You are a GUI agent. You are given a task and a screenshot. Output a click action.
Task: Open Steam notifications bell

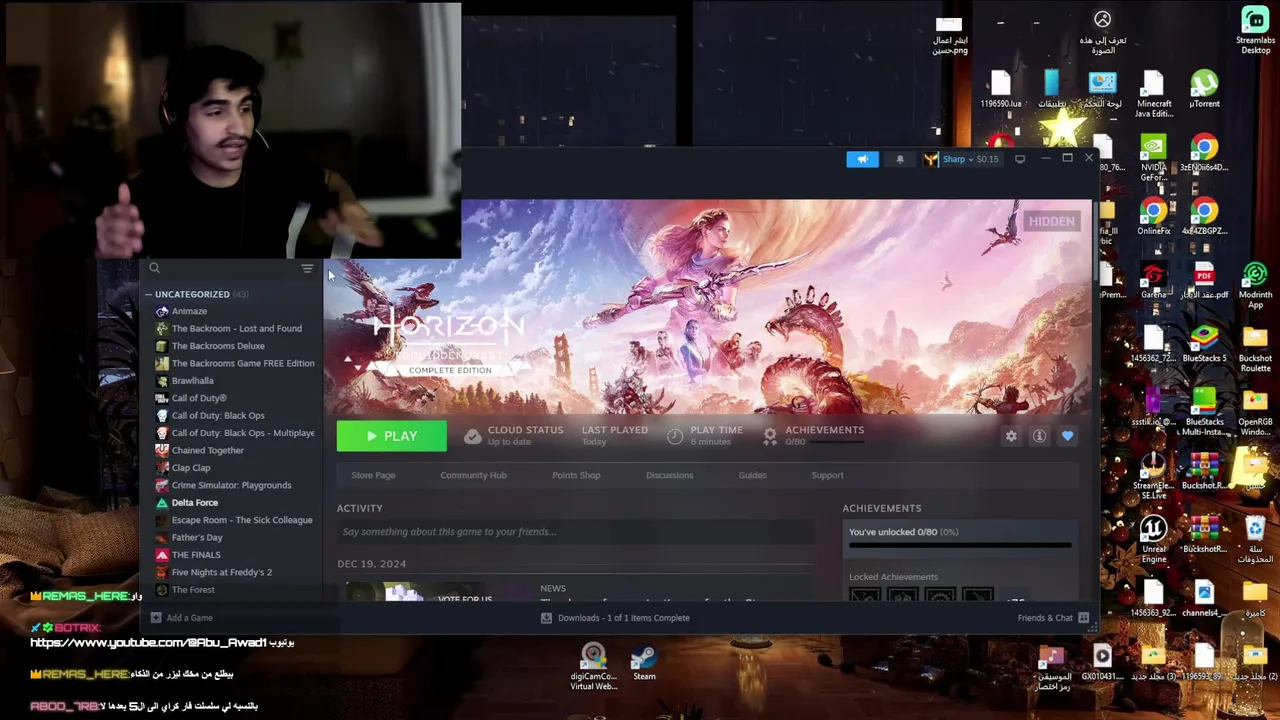[x=899, y=159]
